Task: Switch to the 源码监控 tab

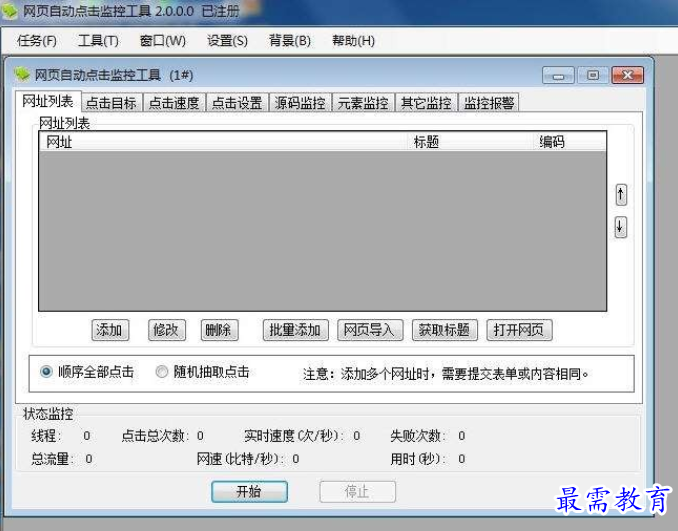Action: 301,103
